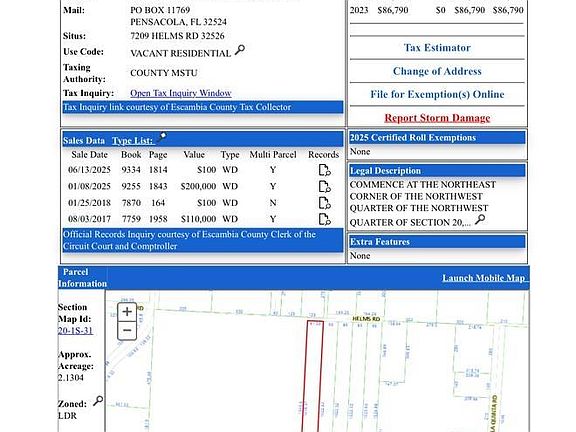Expand the legal description with its magnifier

480,220
